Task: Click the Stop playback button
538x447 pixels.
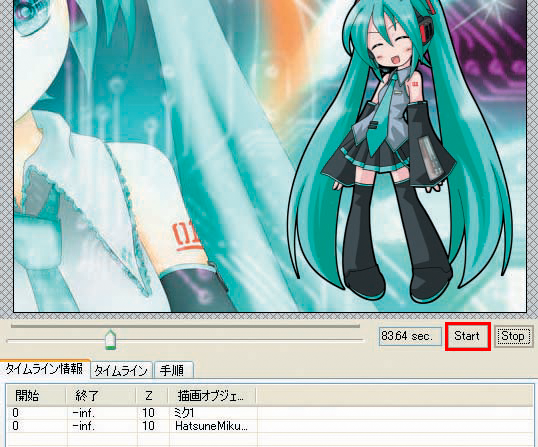Action: click(513, 336)
